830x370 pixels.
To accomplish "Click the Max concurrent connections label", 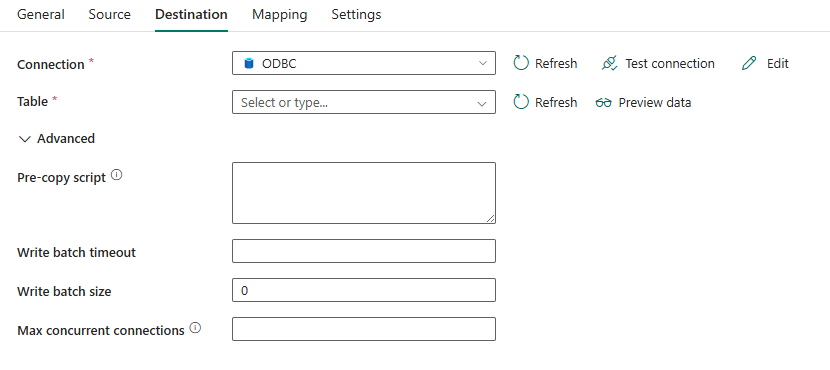I will pyautogui.click(x=101, y=331).
